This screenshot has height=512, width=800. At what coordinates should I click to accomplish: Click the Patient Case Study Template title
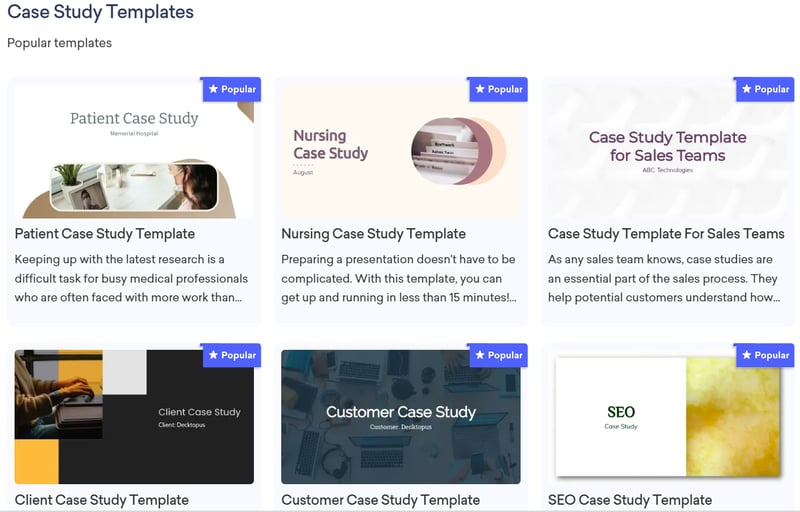click(105, 234)
